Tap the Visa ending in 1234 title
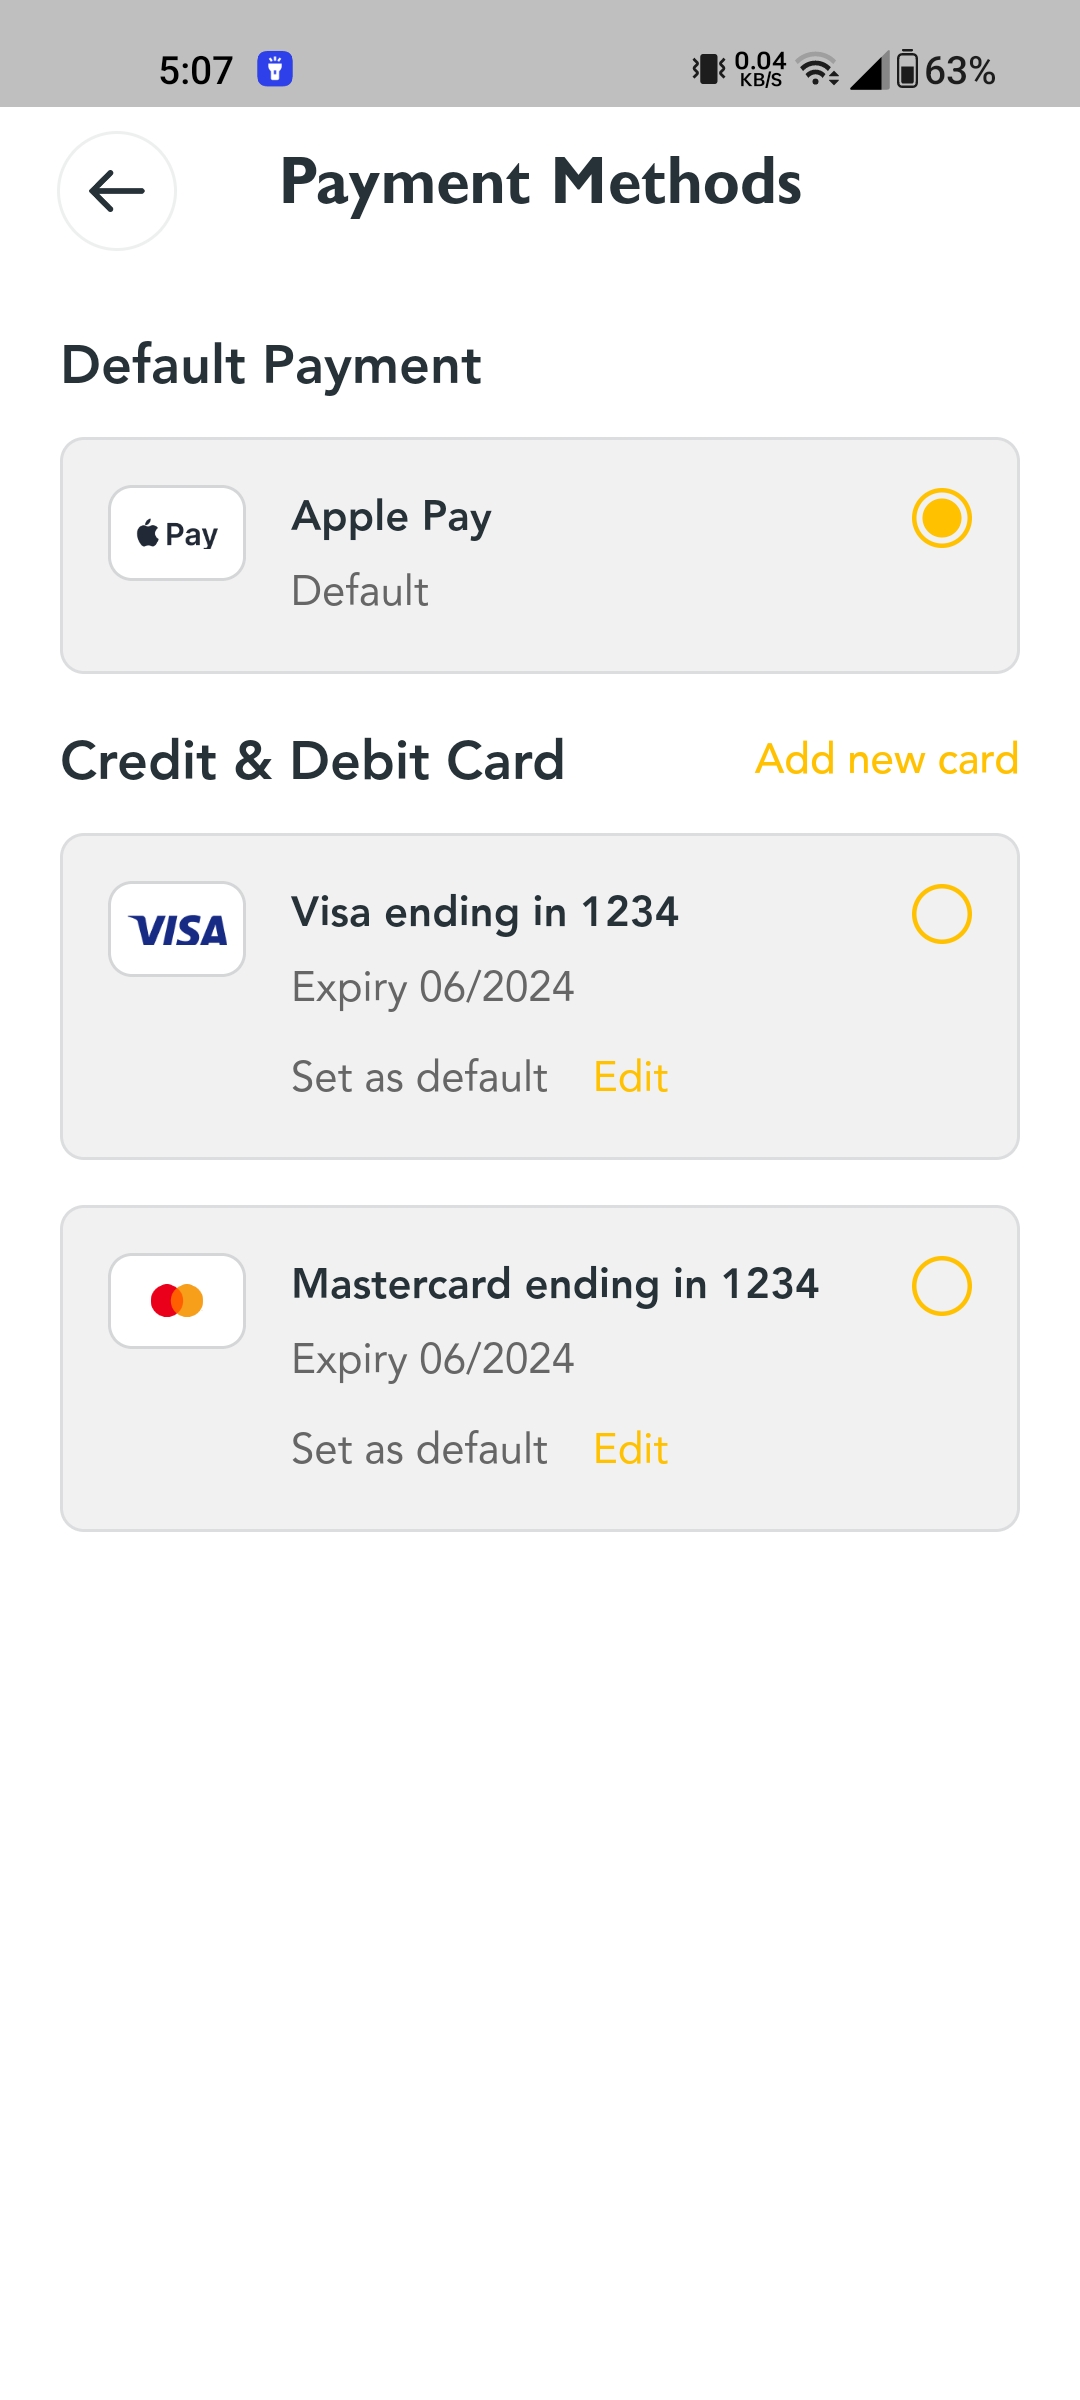This screenshot has height=2400, width=1080. pyautogui.click(x=485, y=913)
